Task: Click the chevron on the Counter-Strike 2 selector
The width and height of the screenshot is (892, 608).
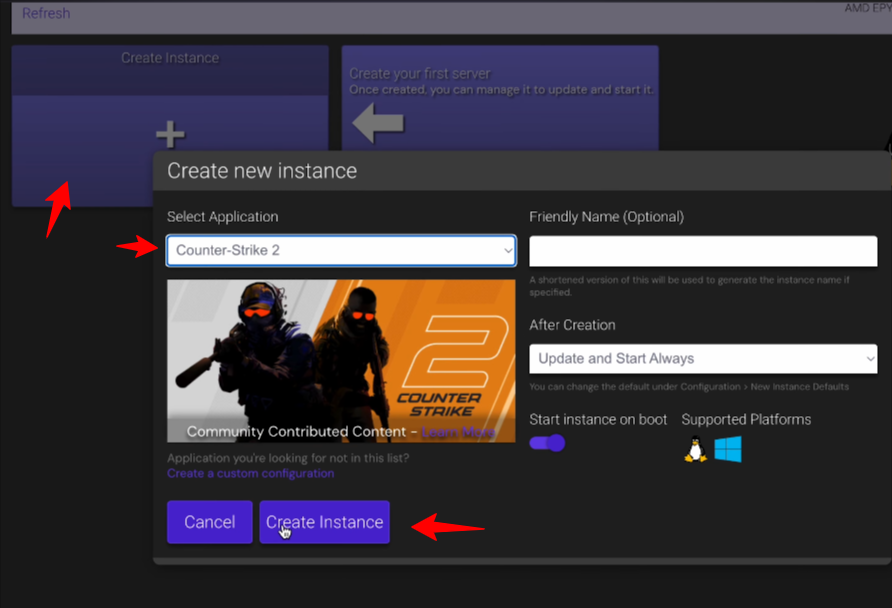Action: point(509,250)
